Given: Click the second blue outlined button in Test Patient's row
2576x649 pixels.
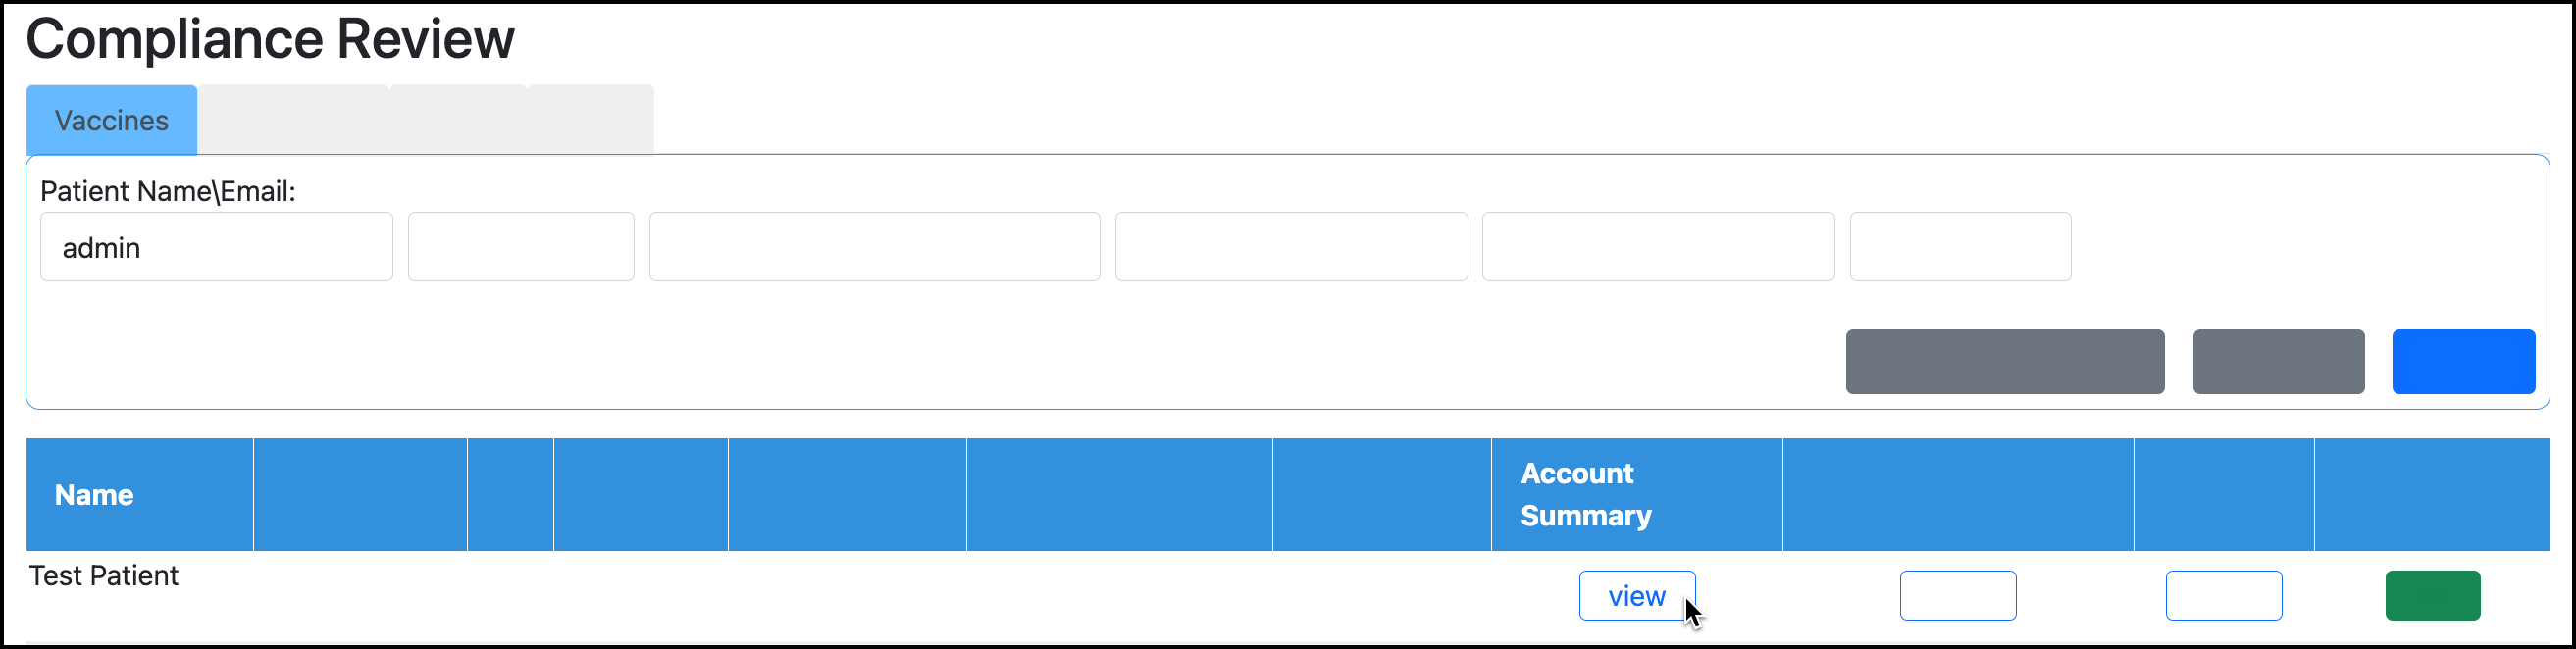Looking at the screenshot, I should 2223,595.
